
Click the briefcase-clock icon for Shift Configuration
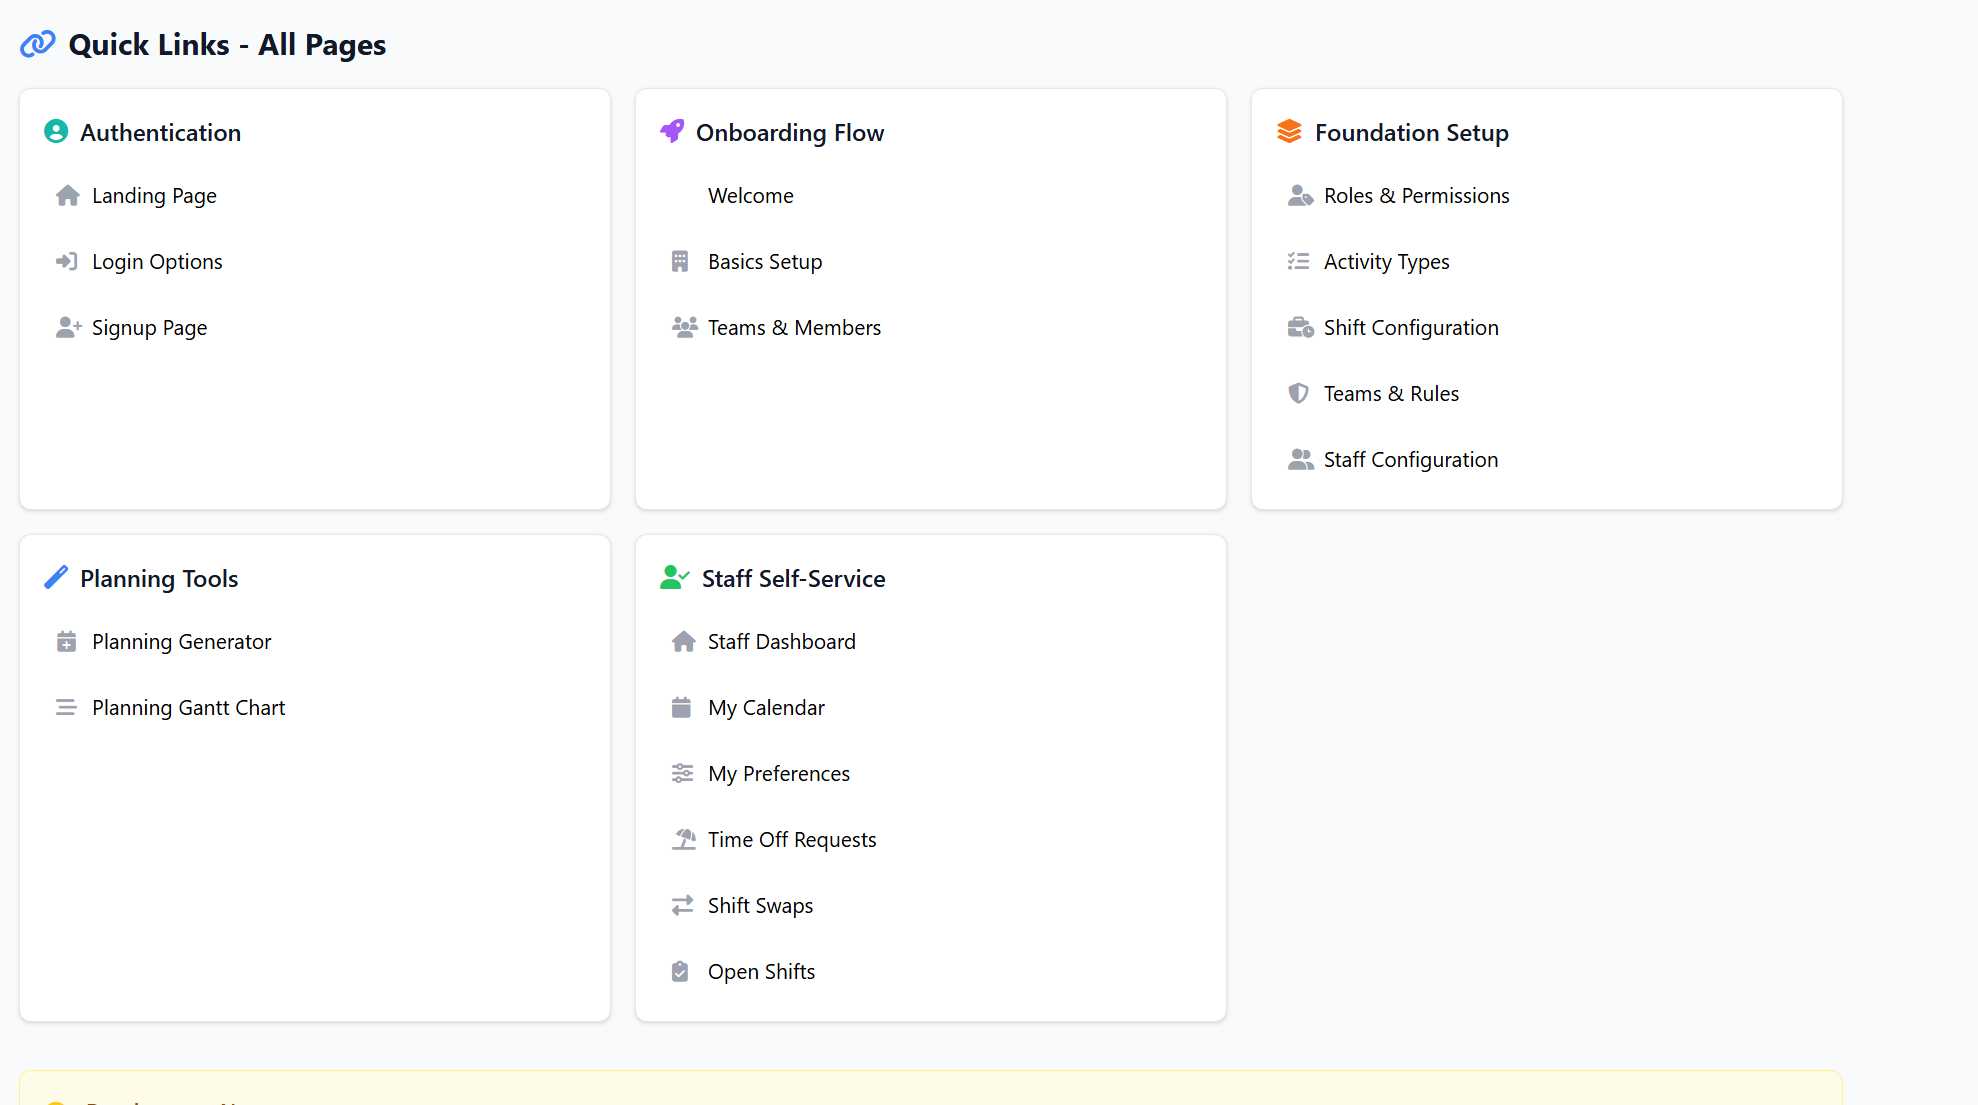click(1300, 328)
